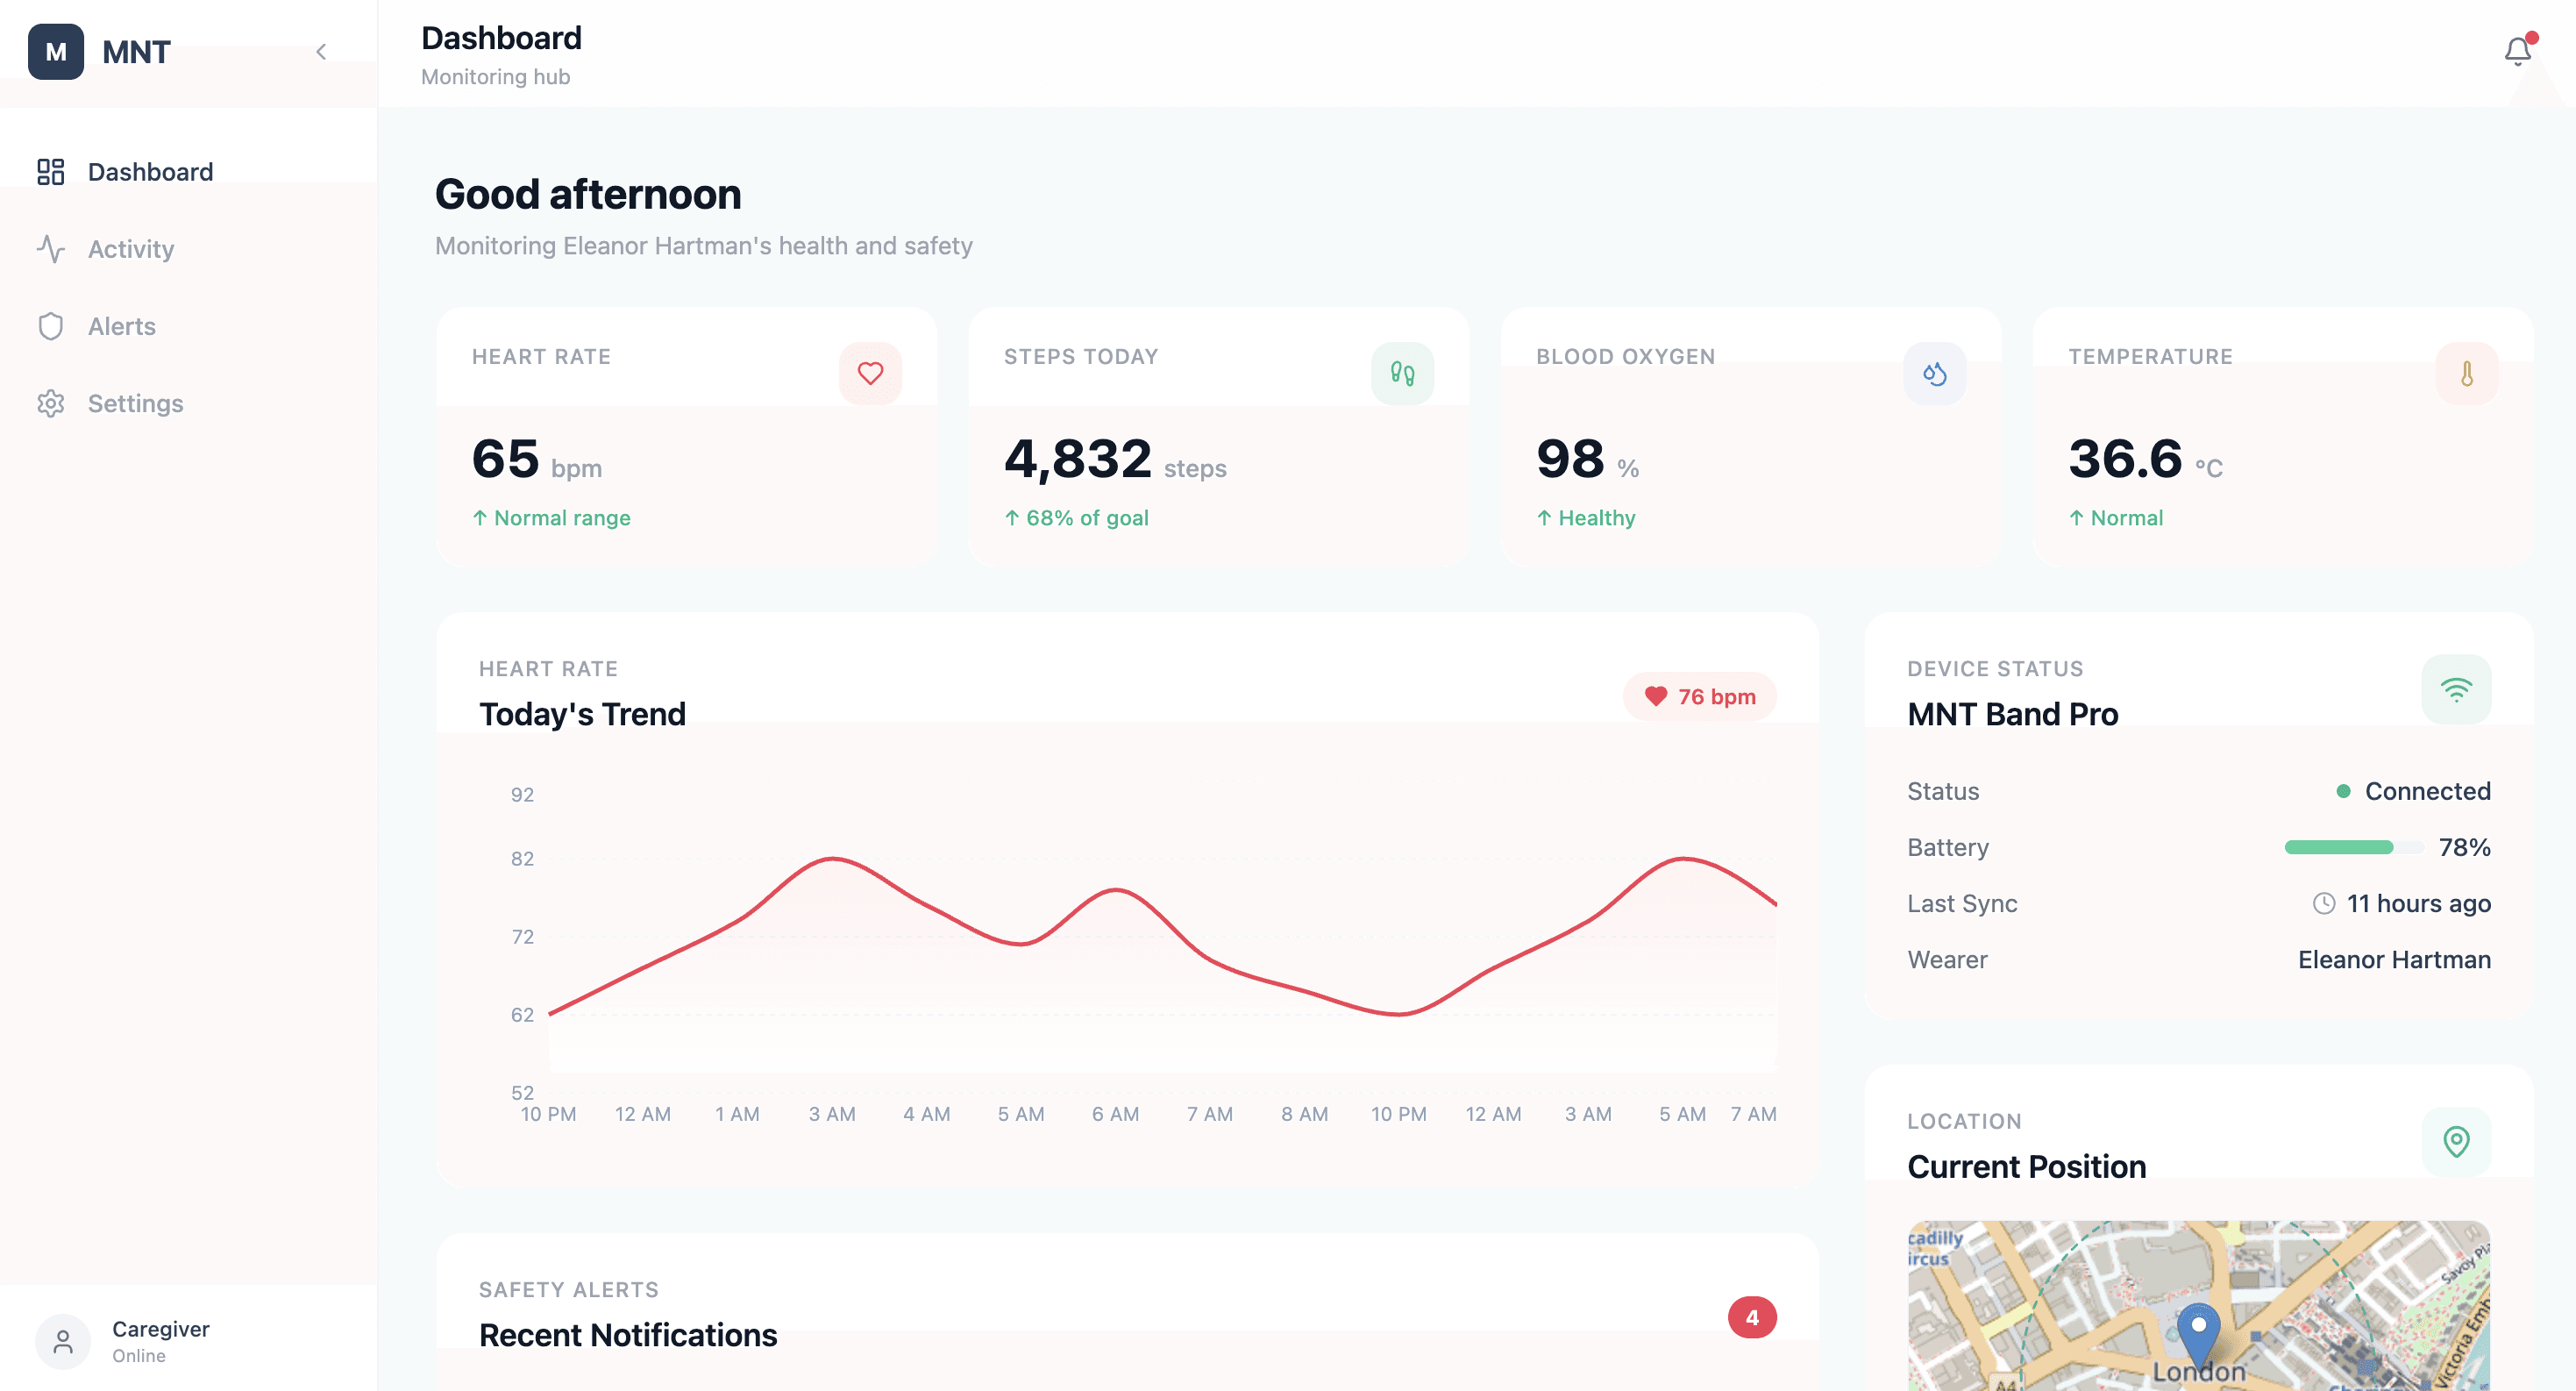Screen dimensions: 2576x1391
Task: Click the Caregiver profile avatar icon
Action: click(x=63, y=1341)
